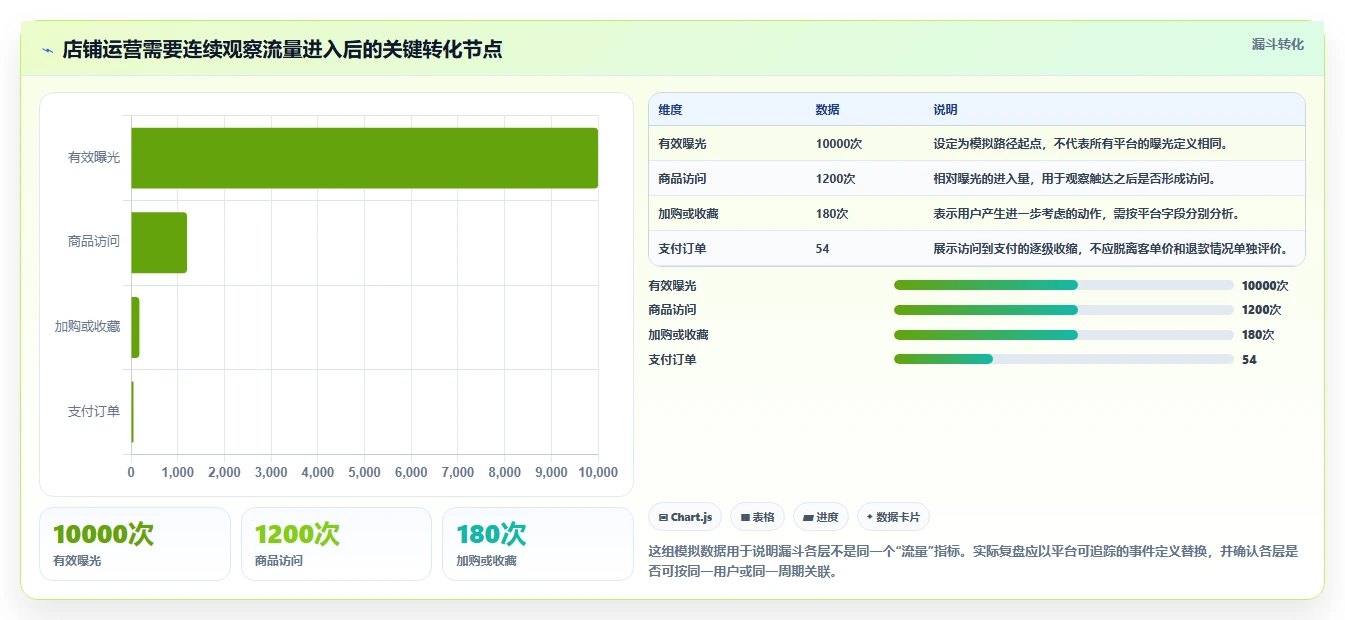The height and width of the screenshot is (620, 1345).
Task: Click the 加购或收藏 progress bar
Action: coord(1064,335)
